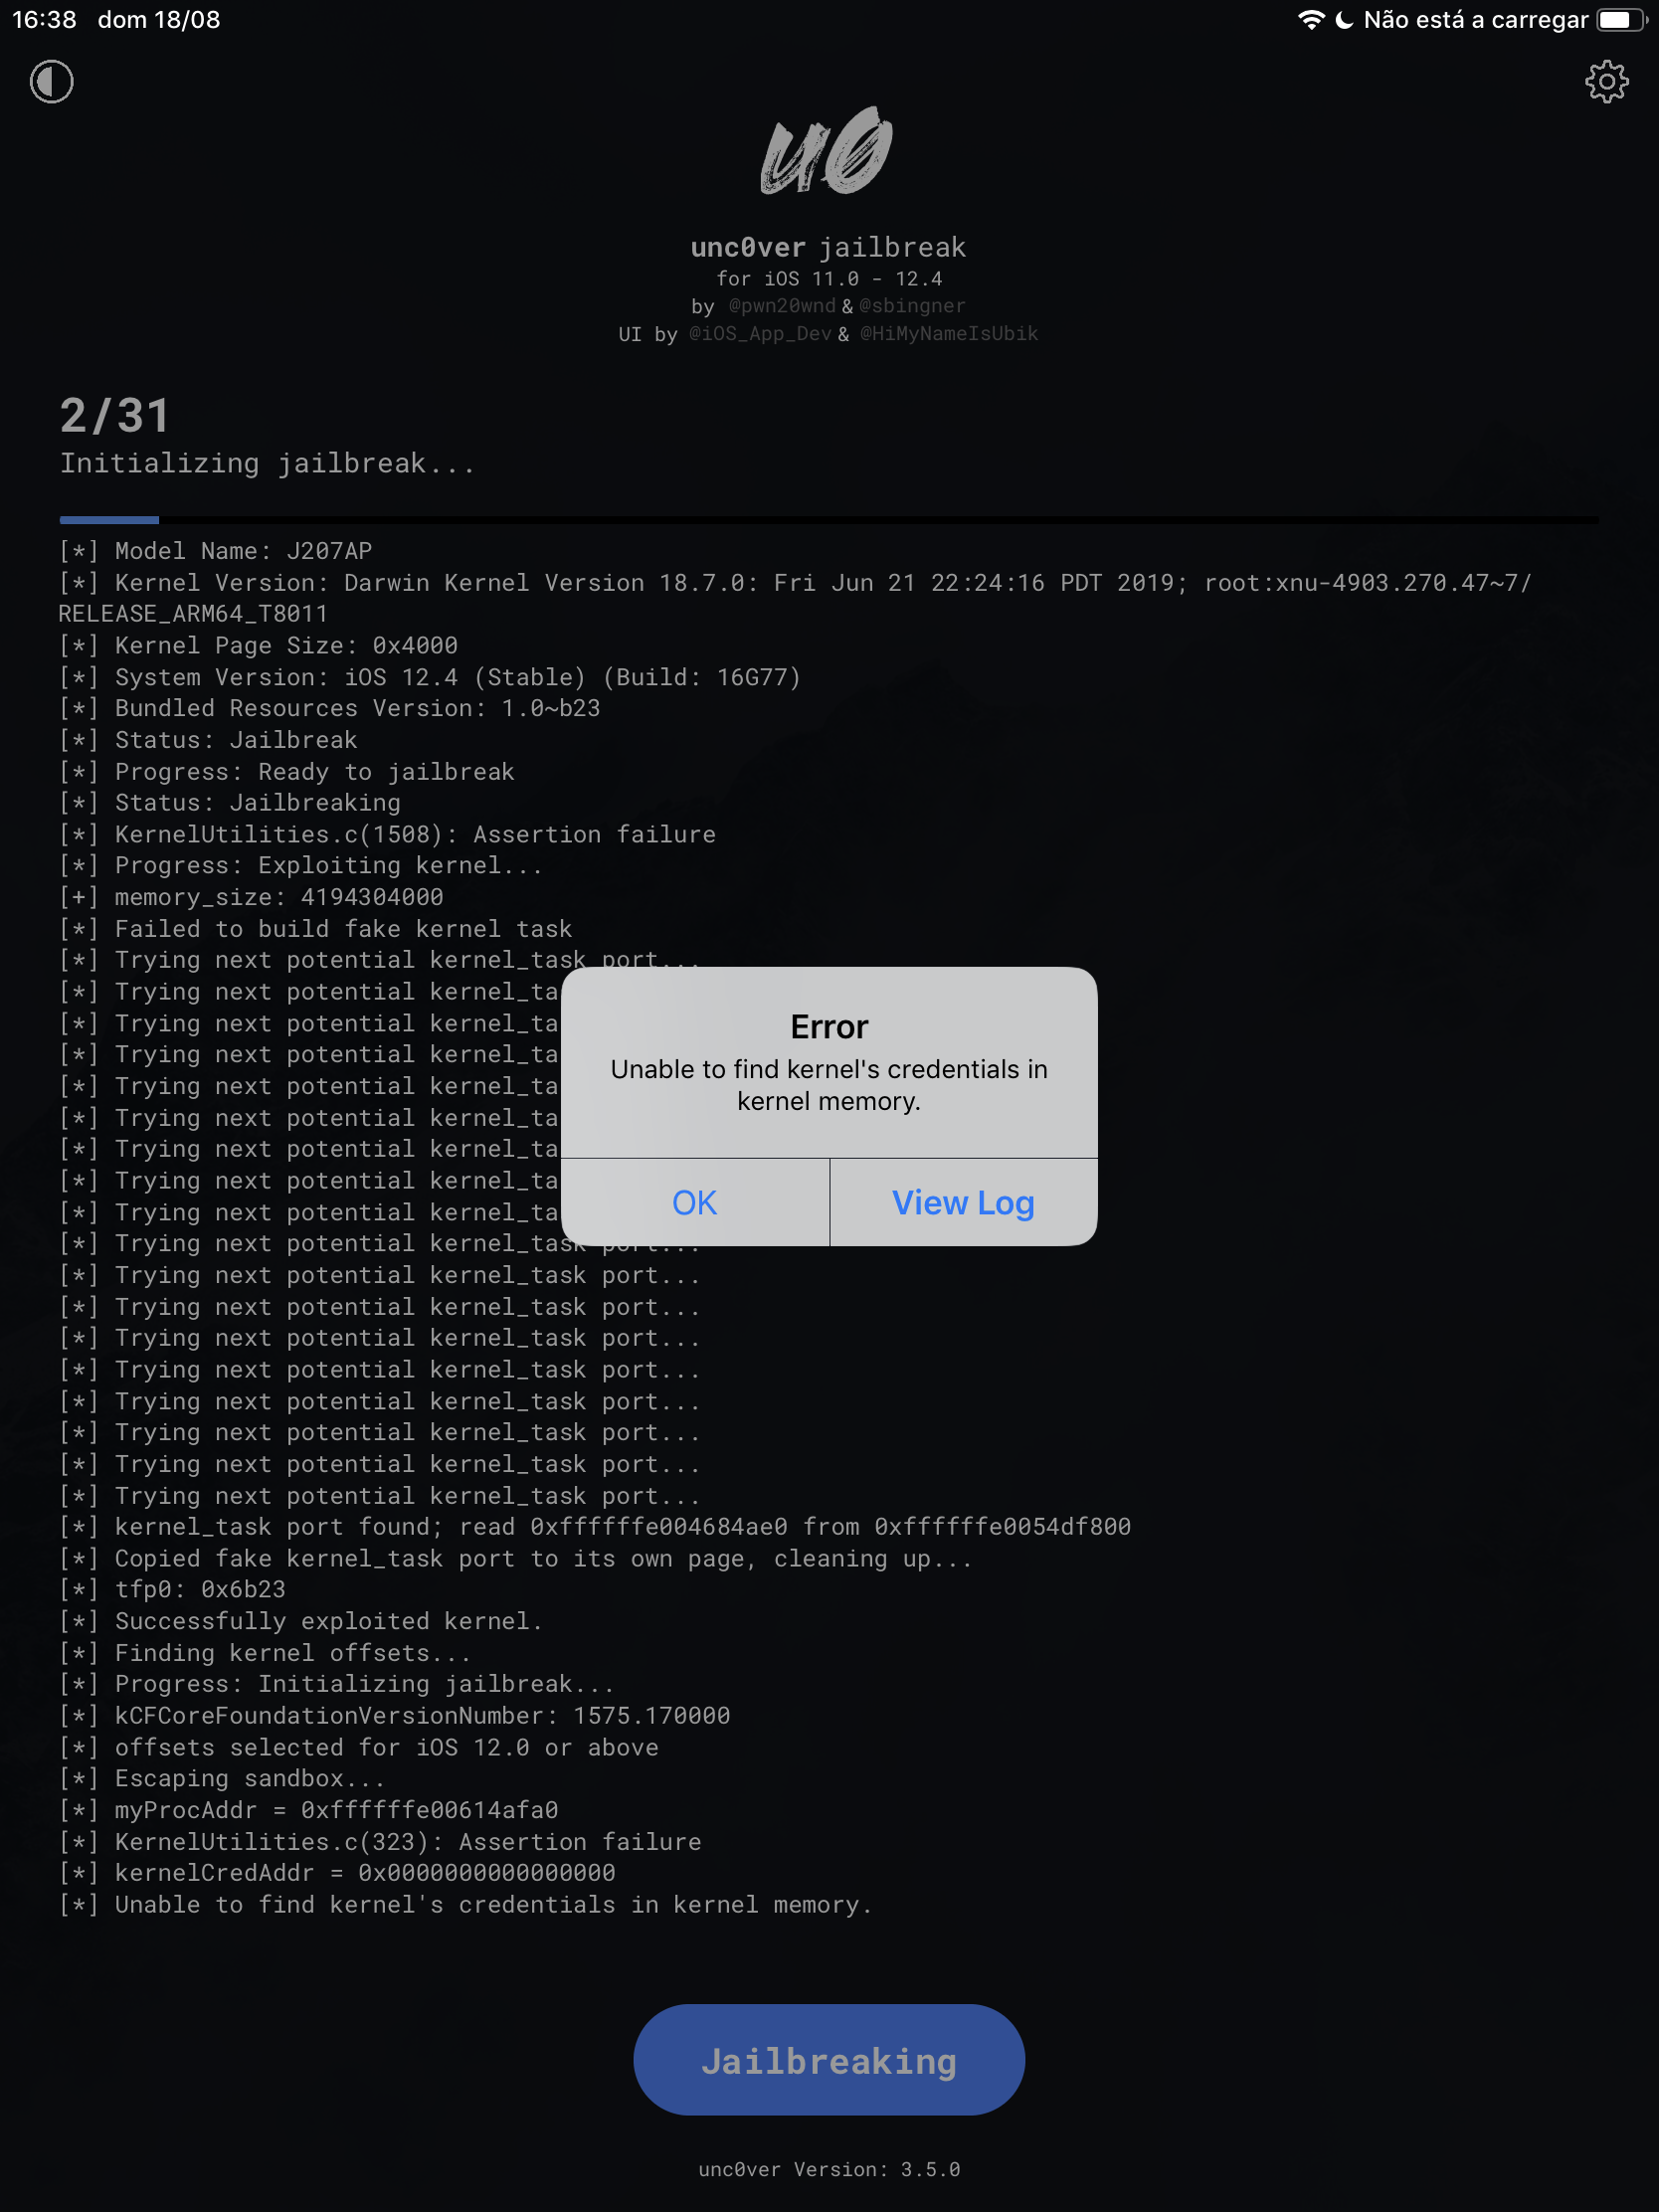Open the @iOS_App_Dev profile link
Image resolution: width=1659 pixels, height=2212 pixels.
pos(760,334)
